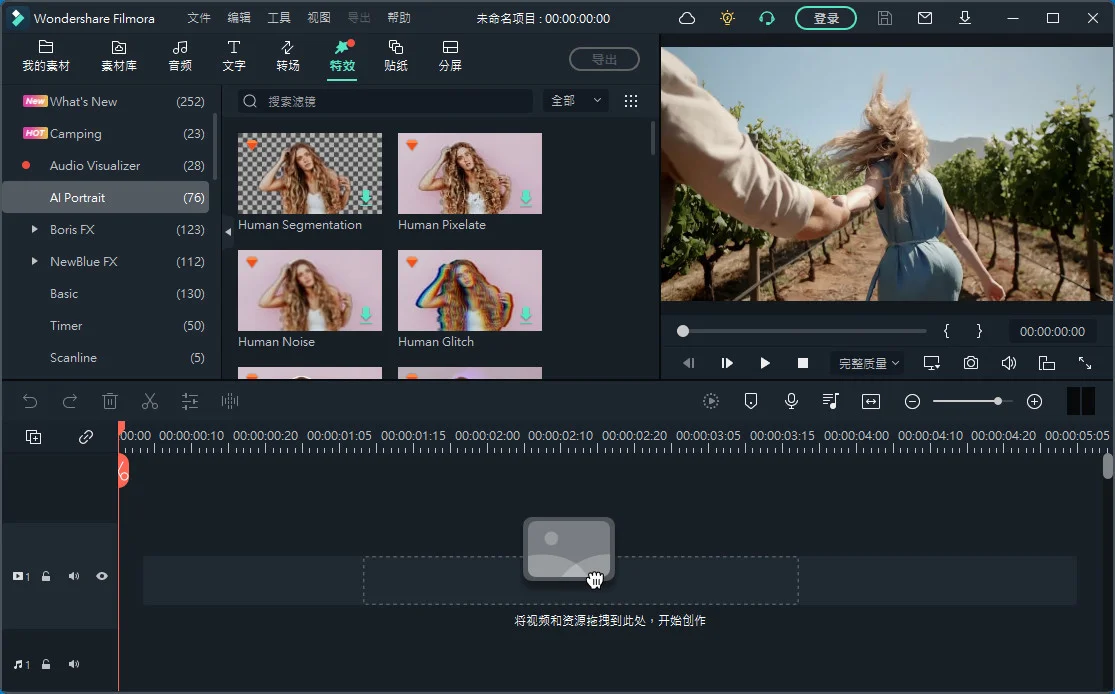Click the 登录 (Login) button
The height and width of the screenshot is (694, 1115).
825,17
